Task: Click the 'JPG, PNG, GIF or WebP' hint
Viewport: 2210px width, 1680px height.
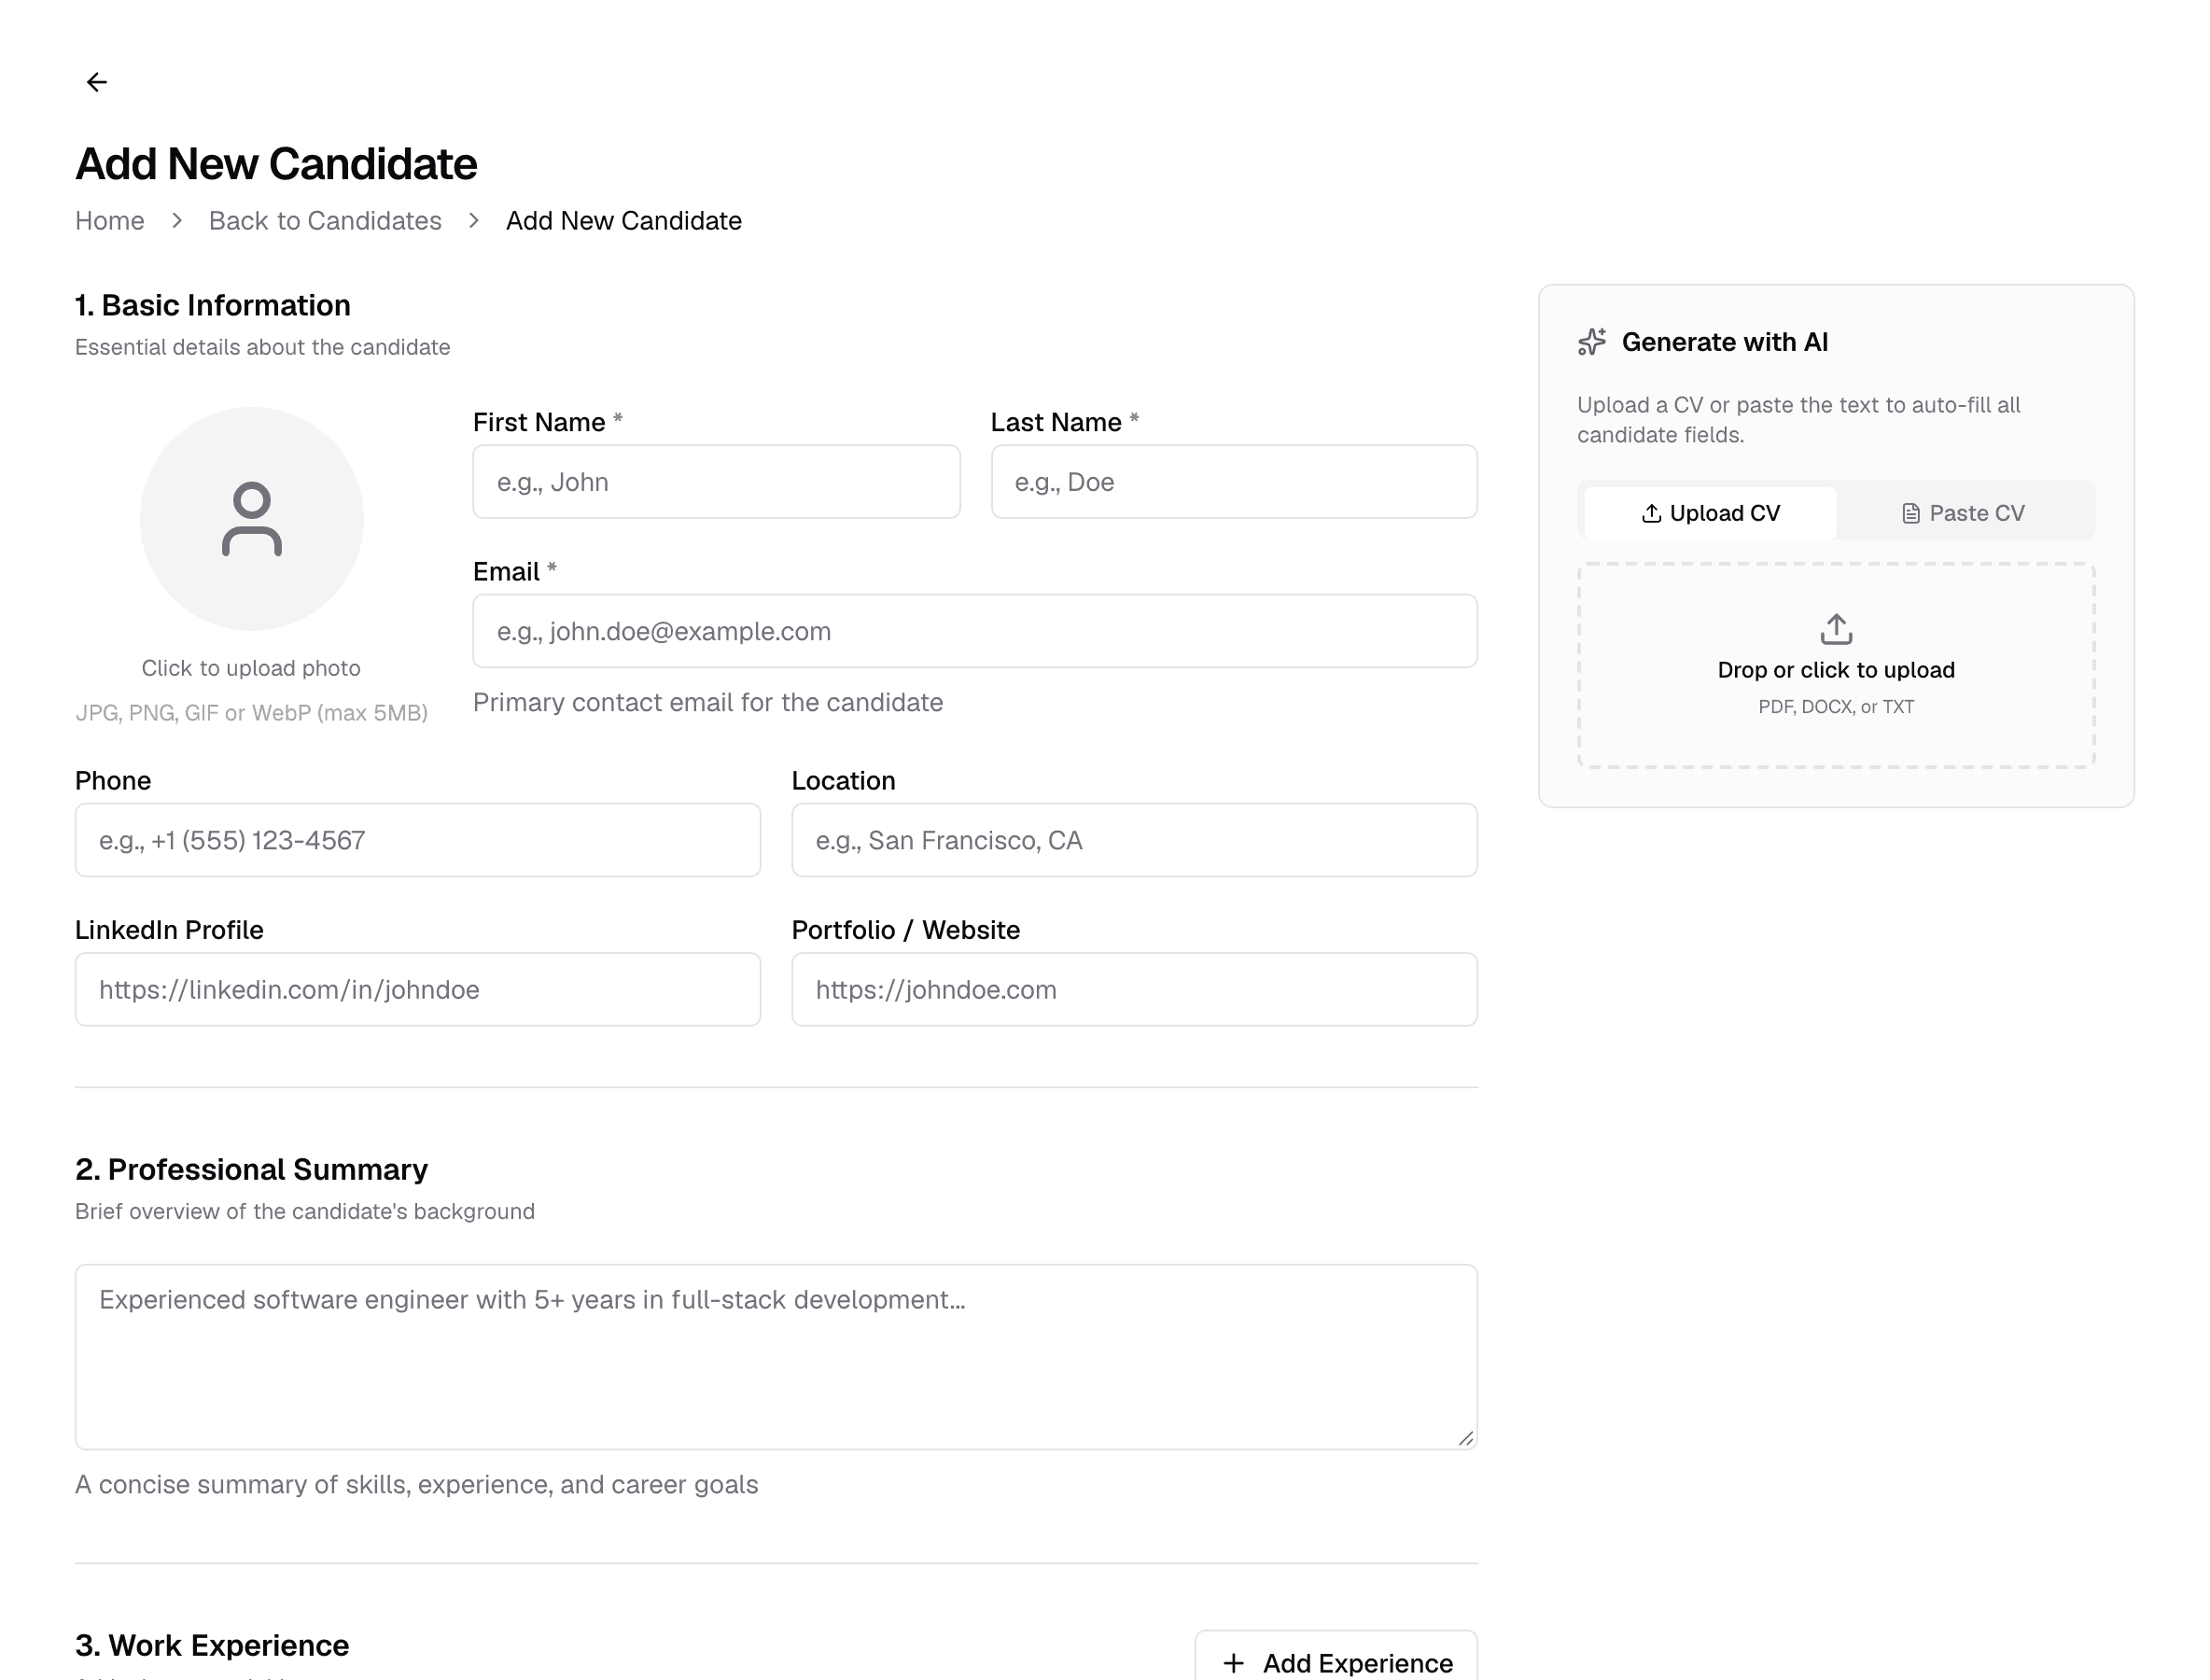Action: click(x=251, y=713)
